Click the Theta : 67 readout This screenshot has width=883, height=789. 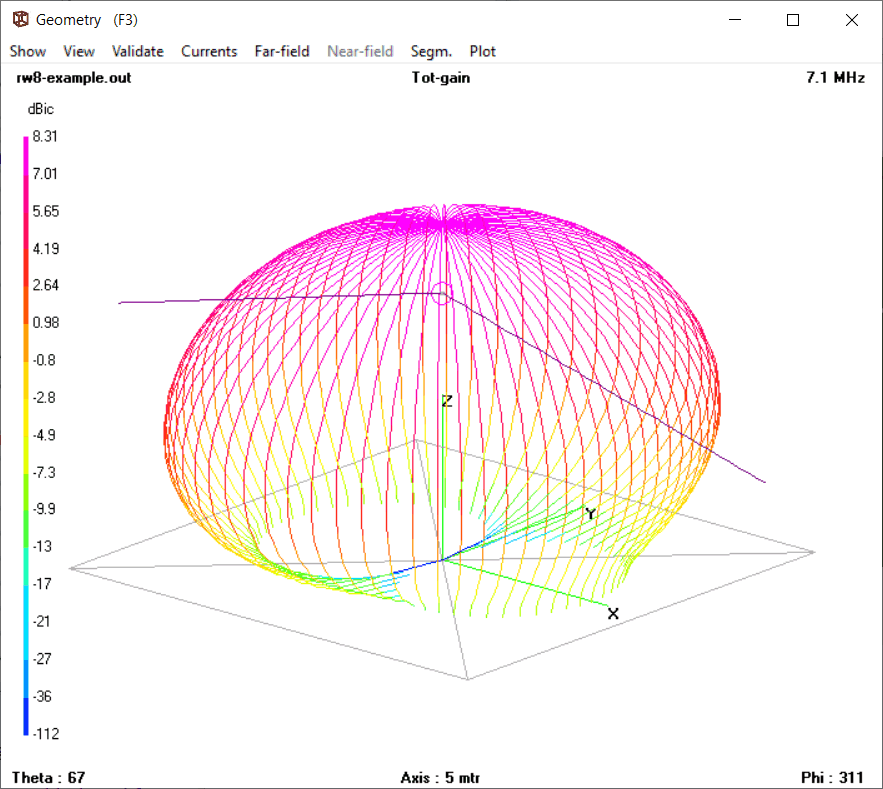click(48, 777)
